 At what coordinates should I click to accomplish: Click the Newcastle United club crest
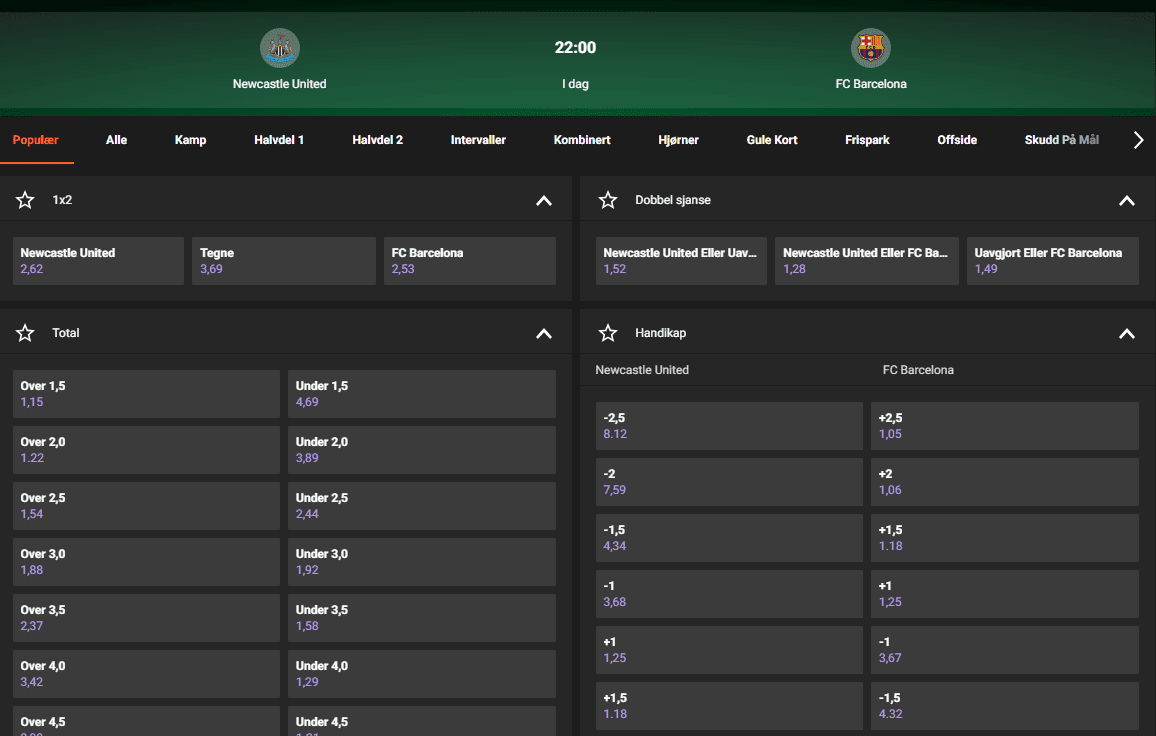point(279,48)
